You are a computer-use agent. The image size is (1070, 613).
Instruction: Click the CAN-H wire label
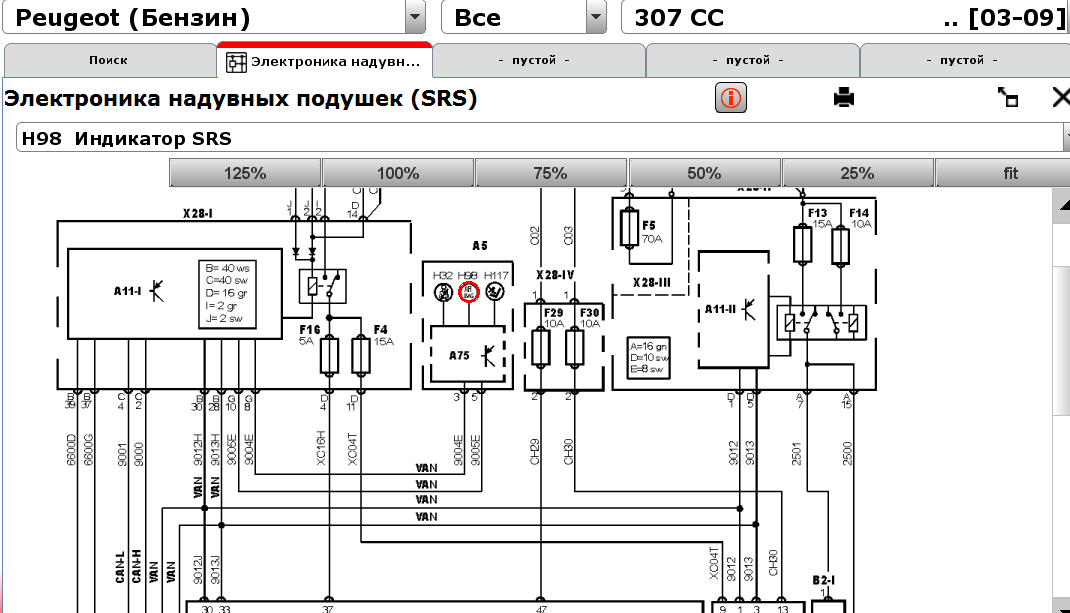[x=136, y=567]
